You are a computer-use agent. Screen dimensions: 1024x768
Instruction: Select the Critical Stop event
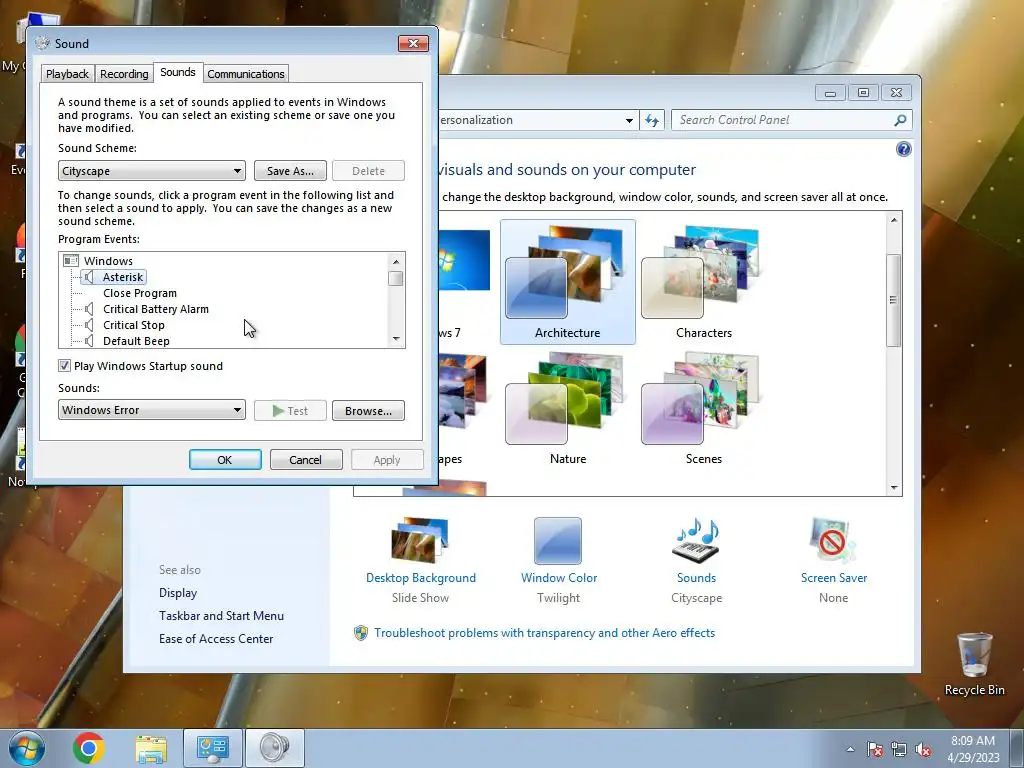pos(134,325)
